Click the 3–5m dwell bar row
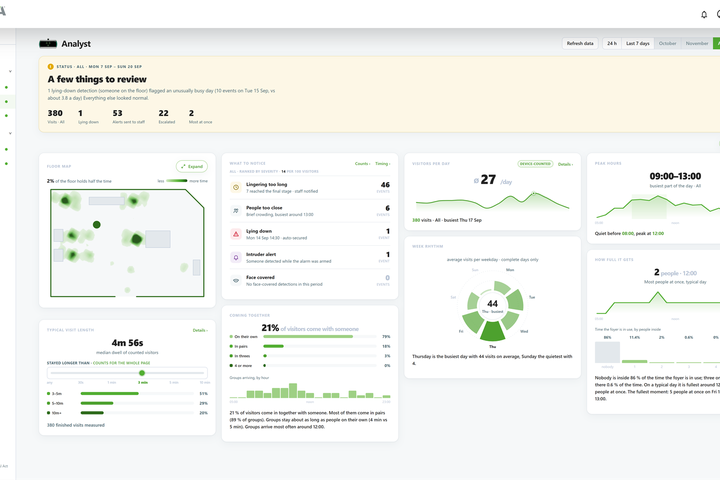Image resolution: width=720 pixels, height=480 pixels. [x=127, y=394]
